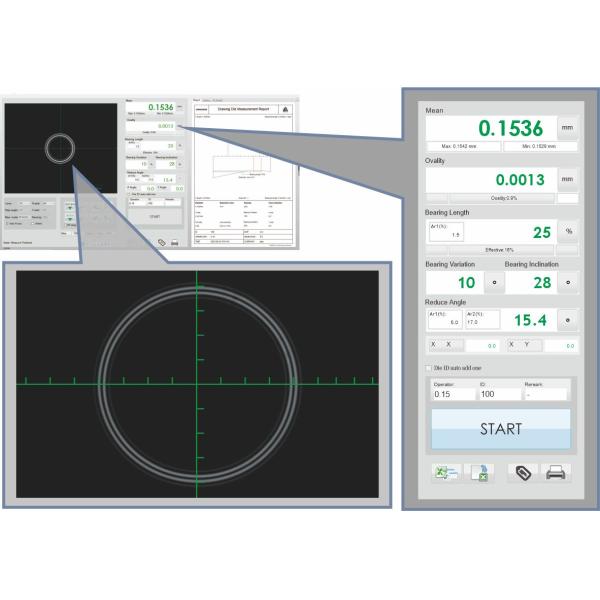Click the ID input field showing 100
Image resolution: width=600 pixels, height=600 pixels.
tap(498, 394)
